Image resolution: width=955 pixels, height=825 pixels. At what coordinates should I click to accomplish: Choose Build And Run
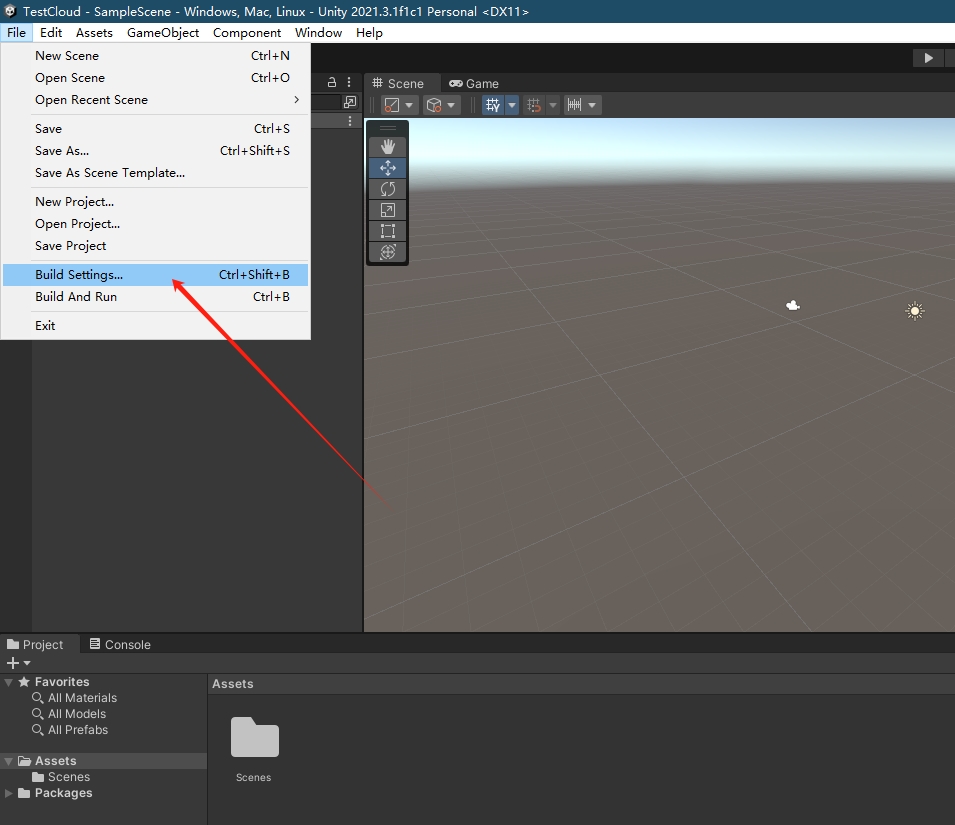coord(155,297)
